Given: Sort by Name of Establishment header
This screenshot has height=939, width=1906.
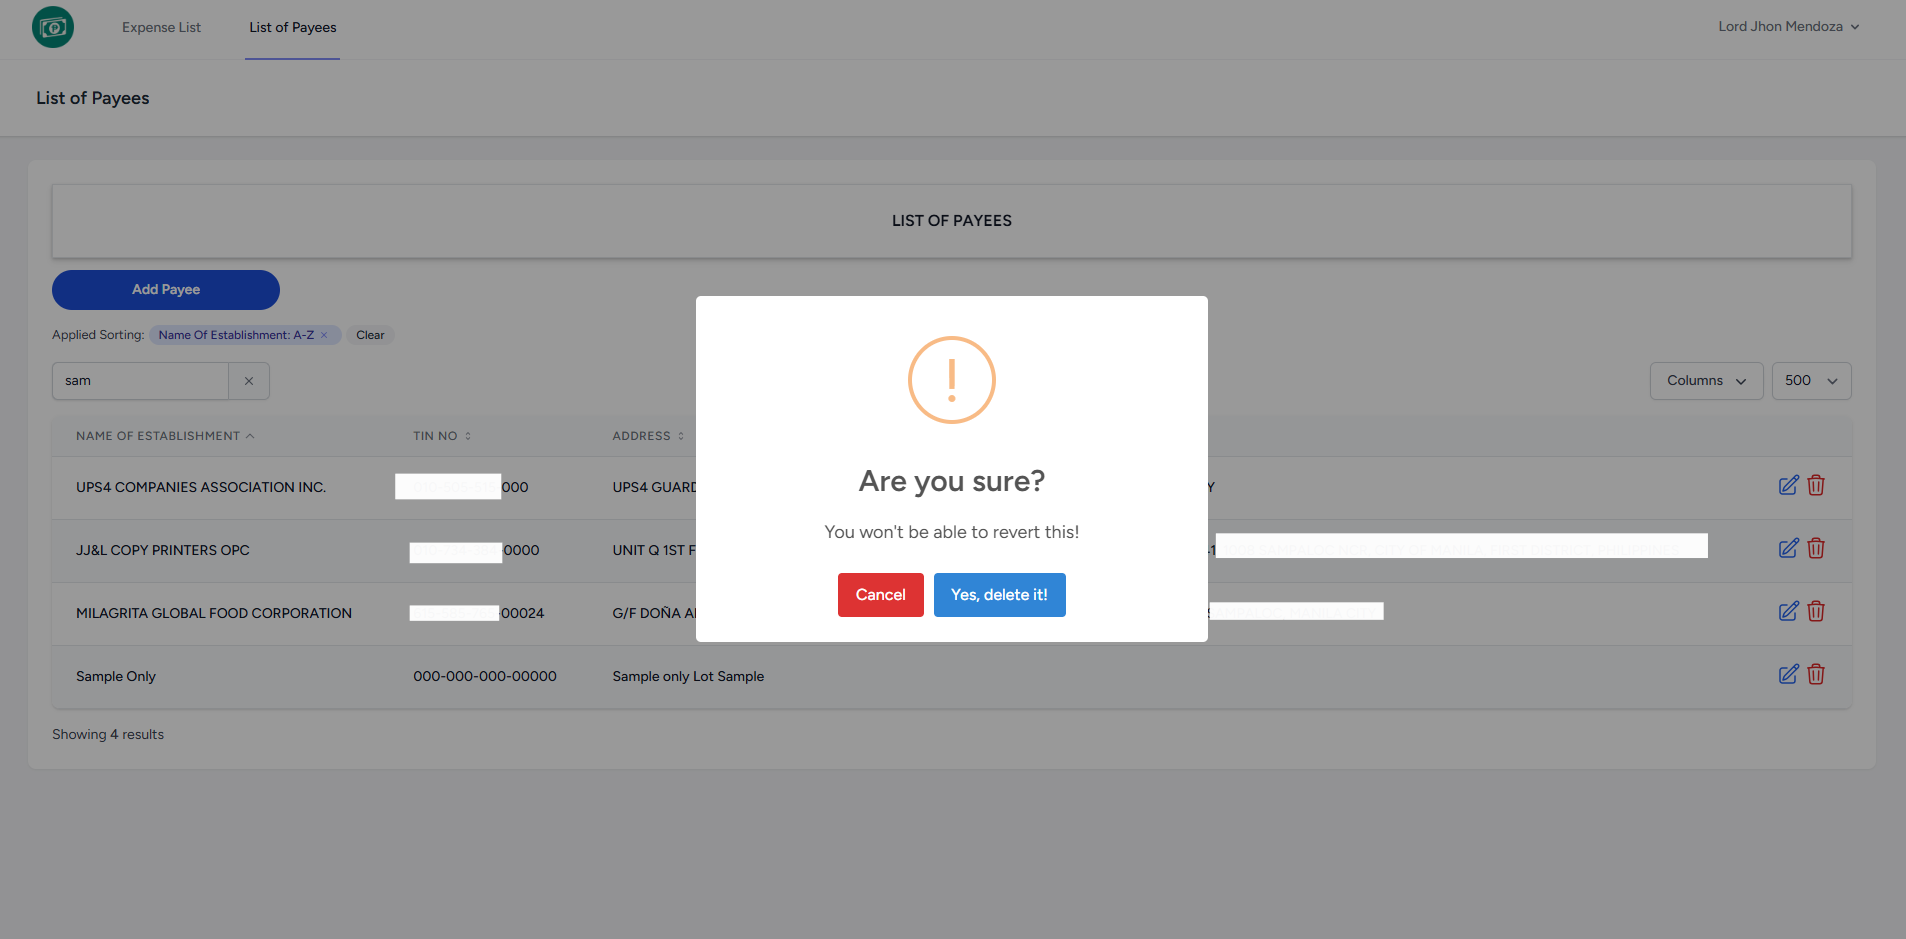Looking at the screenshot, I should tap(165, 436).
